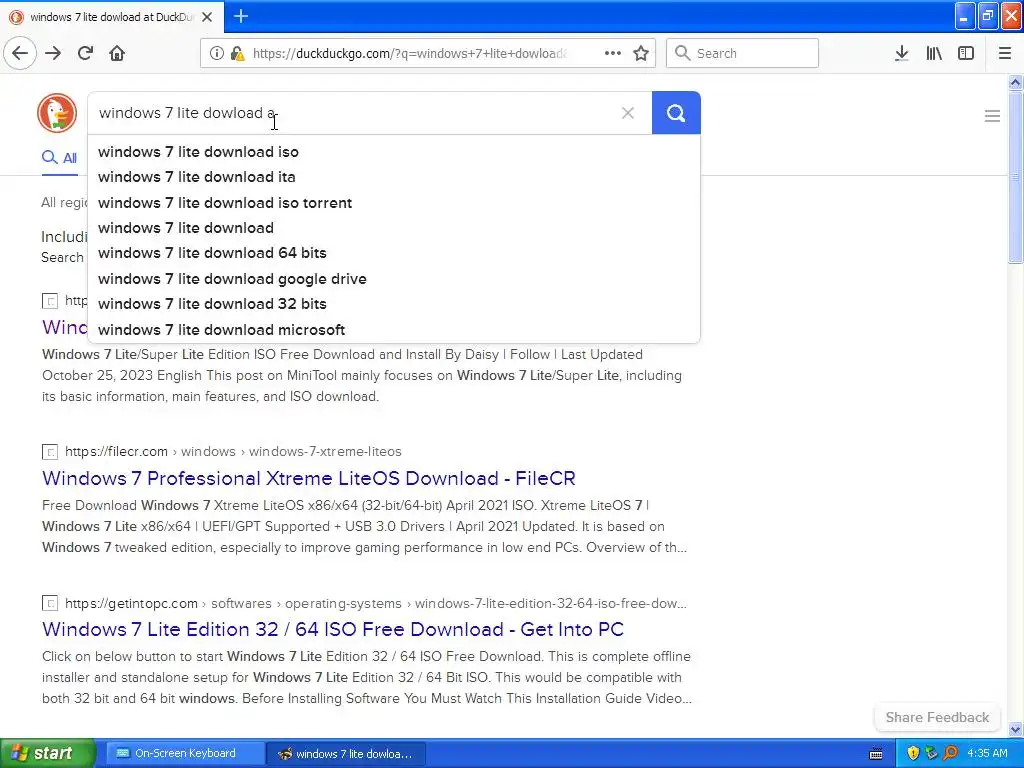Switch to On-Screen Keyboard taskbar item

[185, 753]
